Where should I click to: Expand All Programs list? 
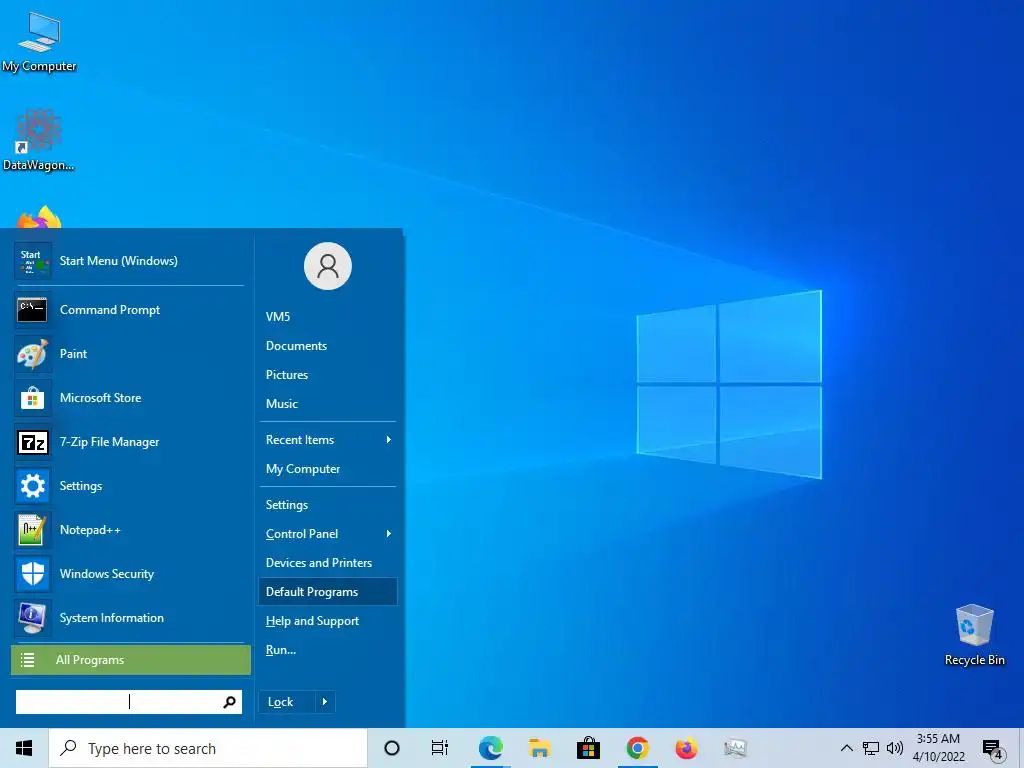click(x=131, y=660)
